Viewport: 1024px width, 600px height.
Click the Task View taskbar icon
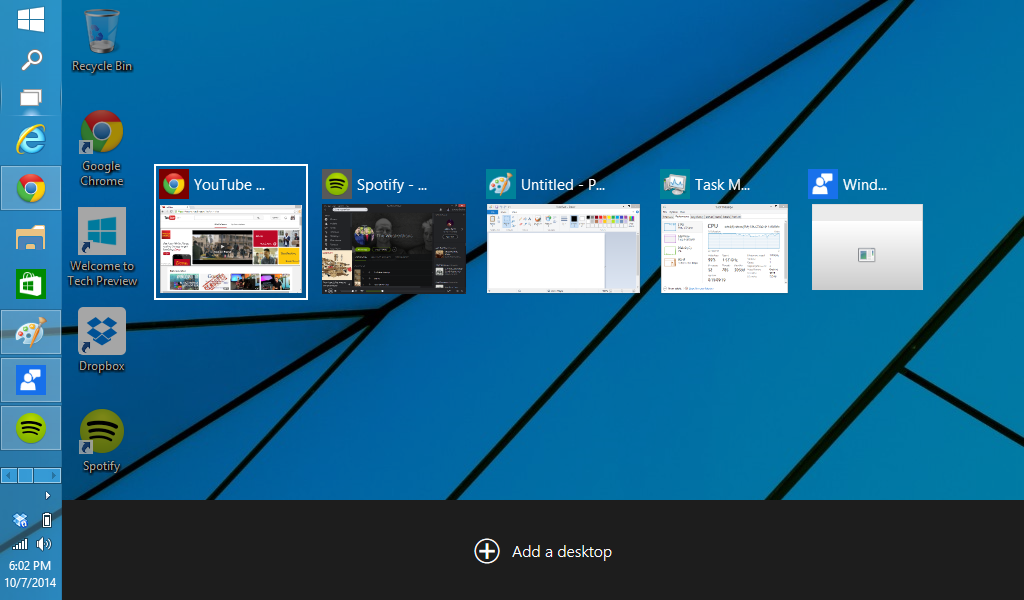point(31,98)
